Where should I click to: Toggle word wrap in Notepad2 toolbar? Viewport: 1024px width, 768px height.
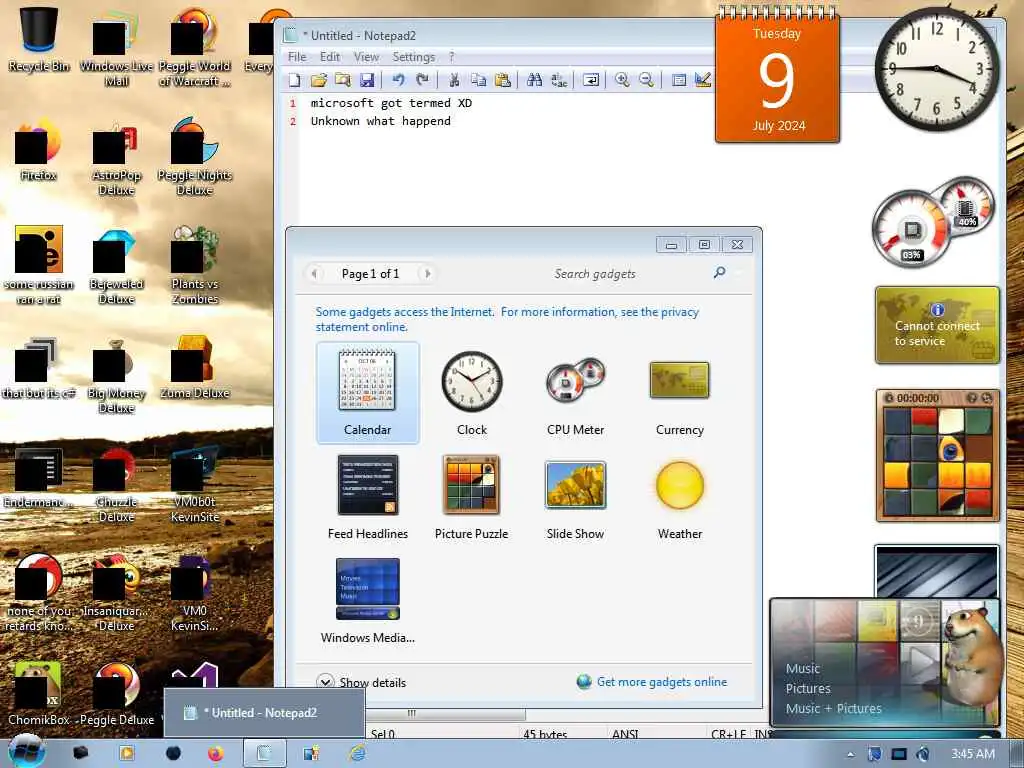coord(590,80)
